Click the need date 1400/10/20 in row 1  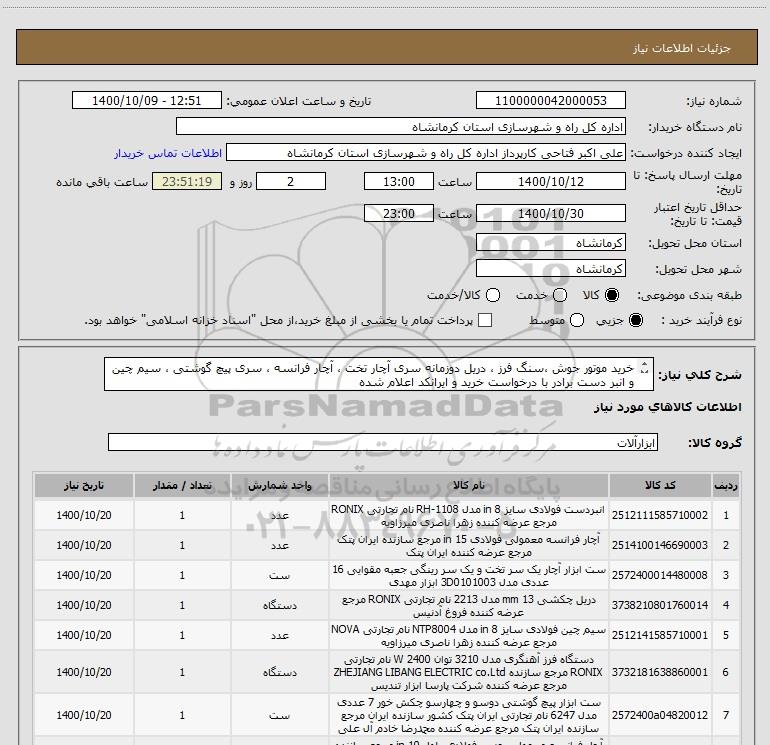tap(84, 515)
